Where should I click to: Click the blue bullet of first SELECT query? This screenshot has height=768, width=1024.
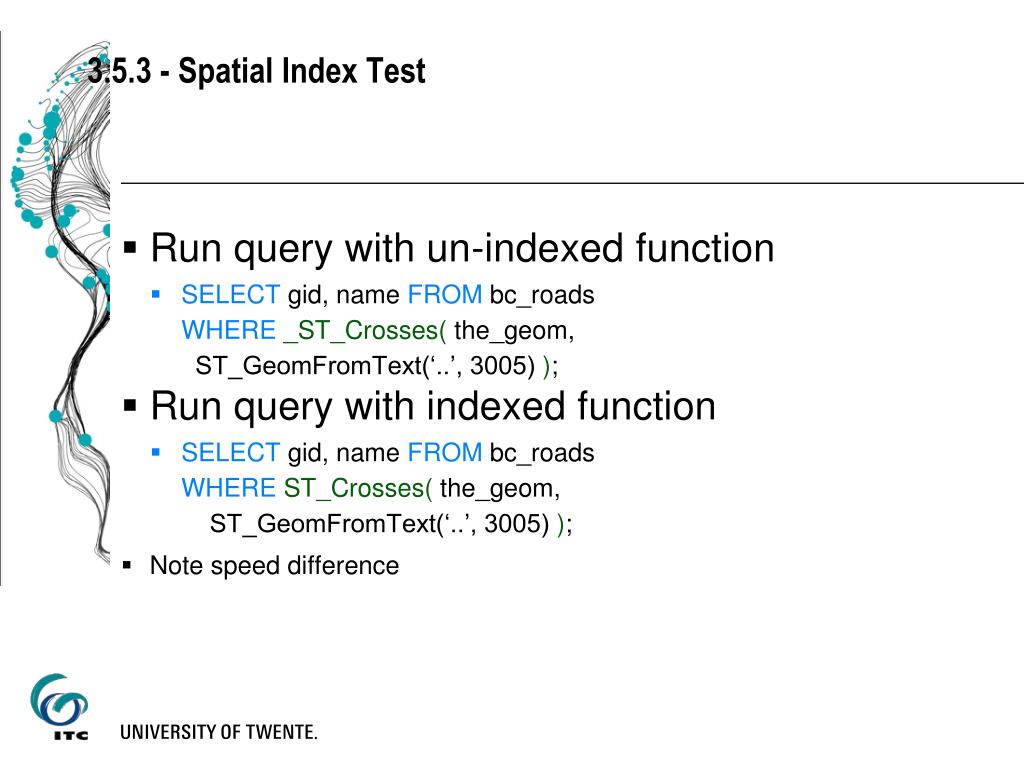[x=155, y=294]
